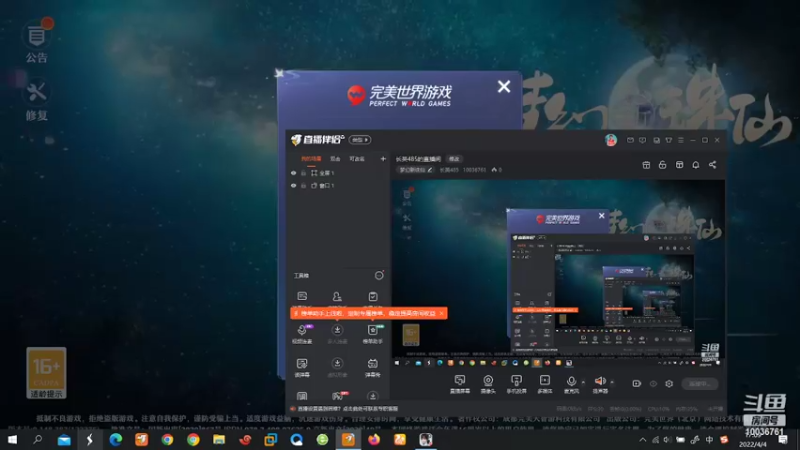Open Firefox from the taskbar
Image resolution: width=800 pixels, height=450 pixels.
[374, 440]
